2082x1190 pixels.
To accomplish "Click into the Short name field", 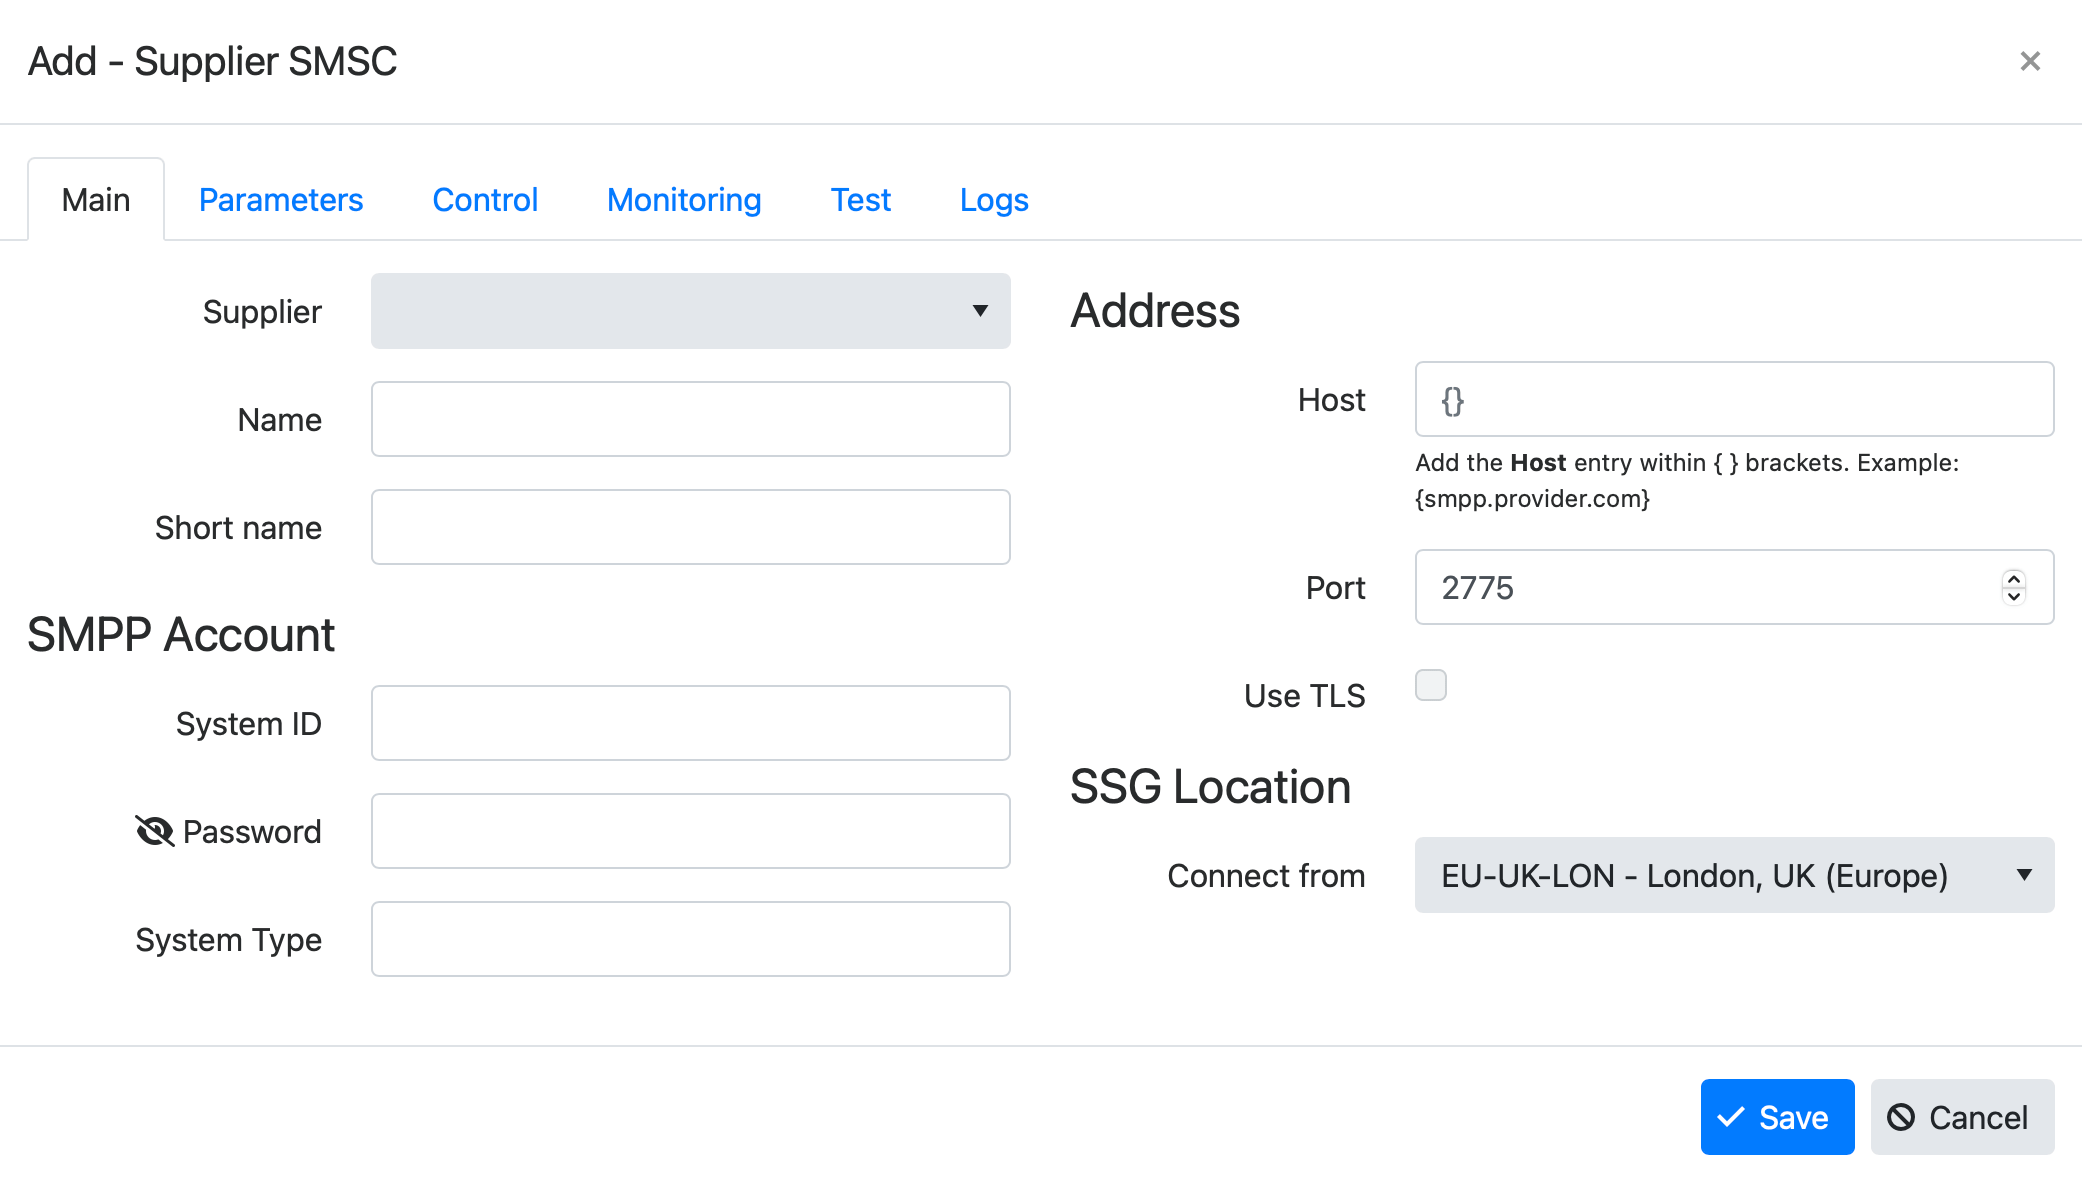I will click(690, 527).
